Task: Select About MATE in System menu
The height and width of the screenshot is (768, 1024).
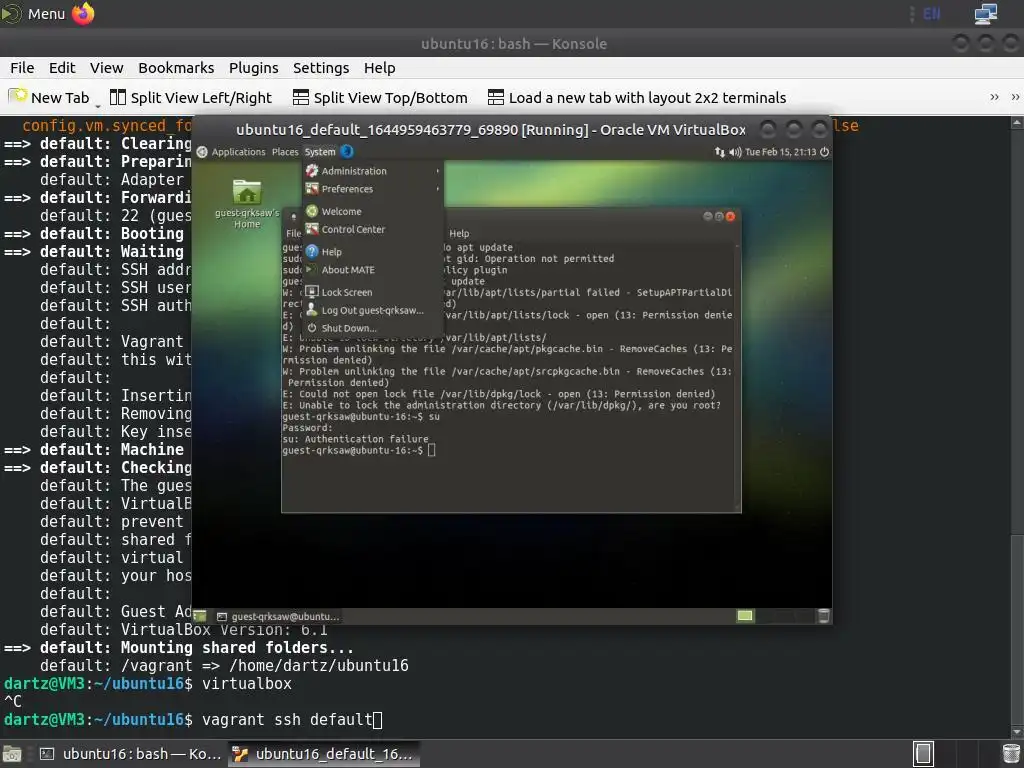Action: tap(374, 270)
